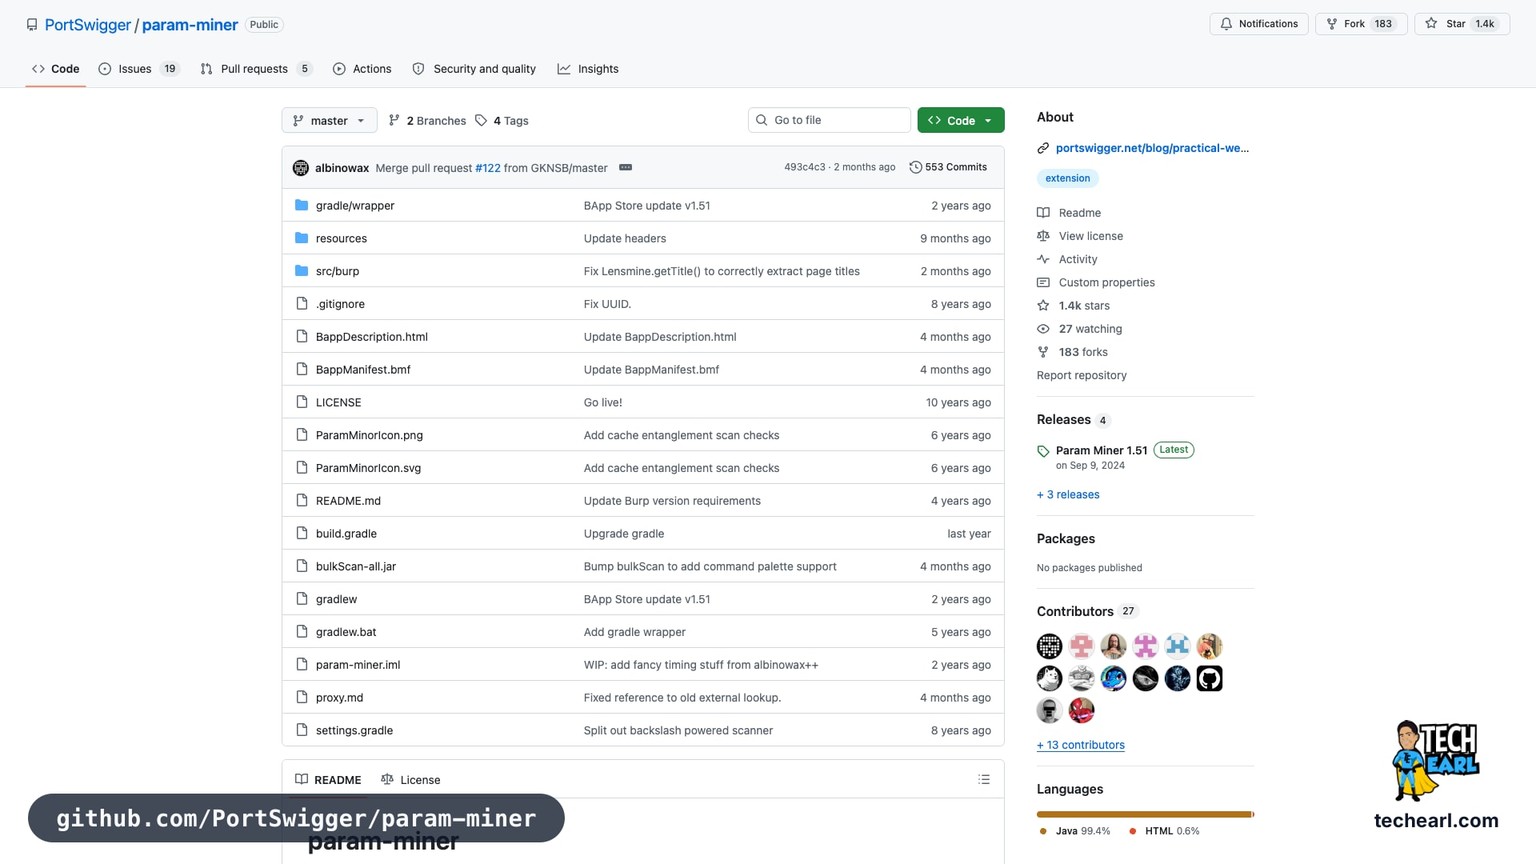Open the PortSwigger owner link
The width and height of the screenshot is (1536, 864).
click(88, 25)
